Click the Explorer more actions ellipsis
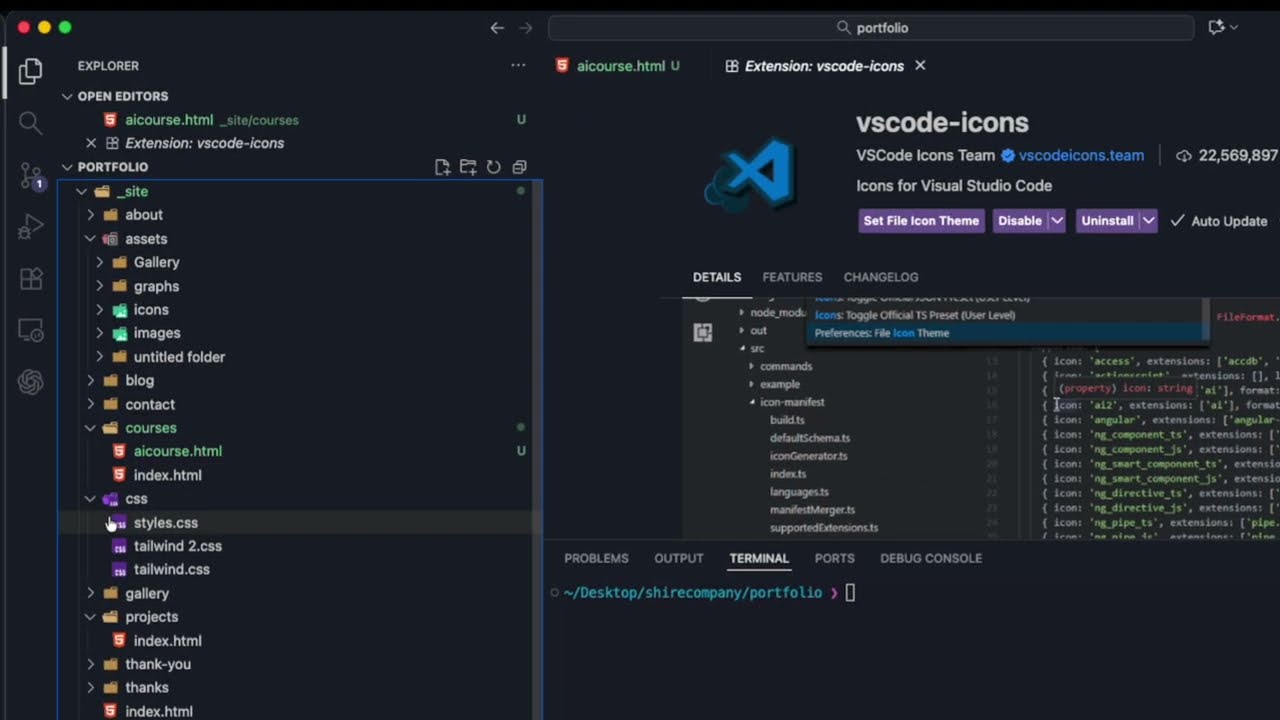Image resolution: width=1280 pixels, height=720 pixels. [x=518, y=66]
